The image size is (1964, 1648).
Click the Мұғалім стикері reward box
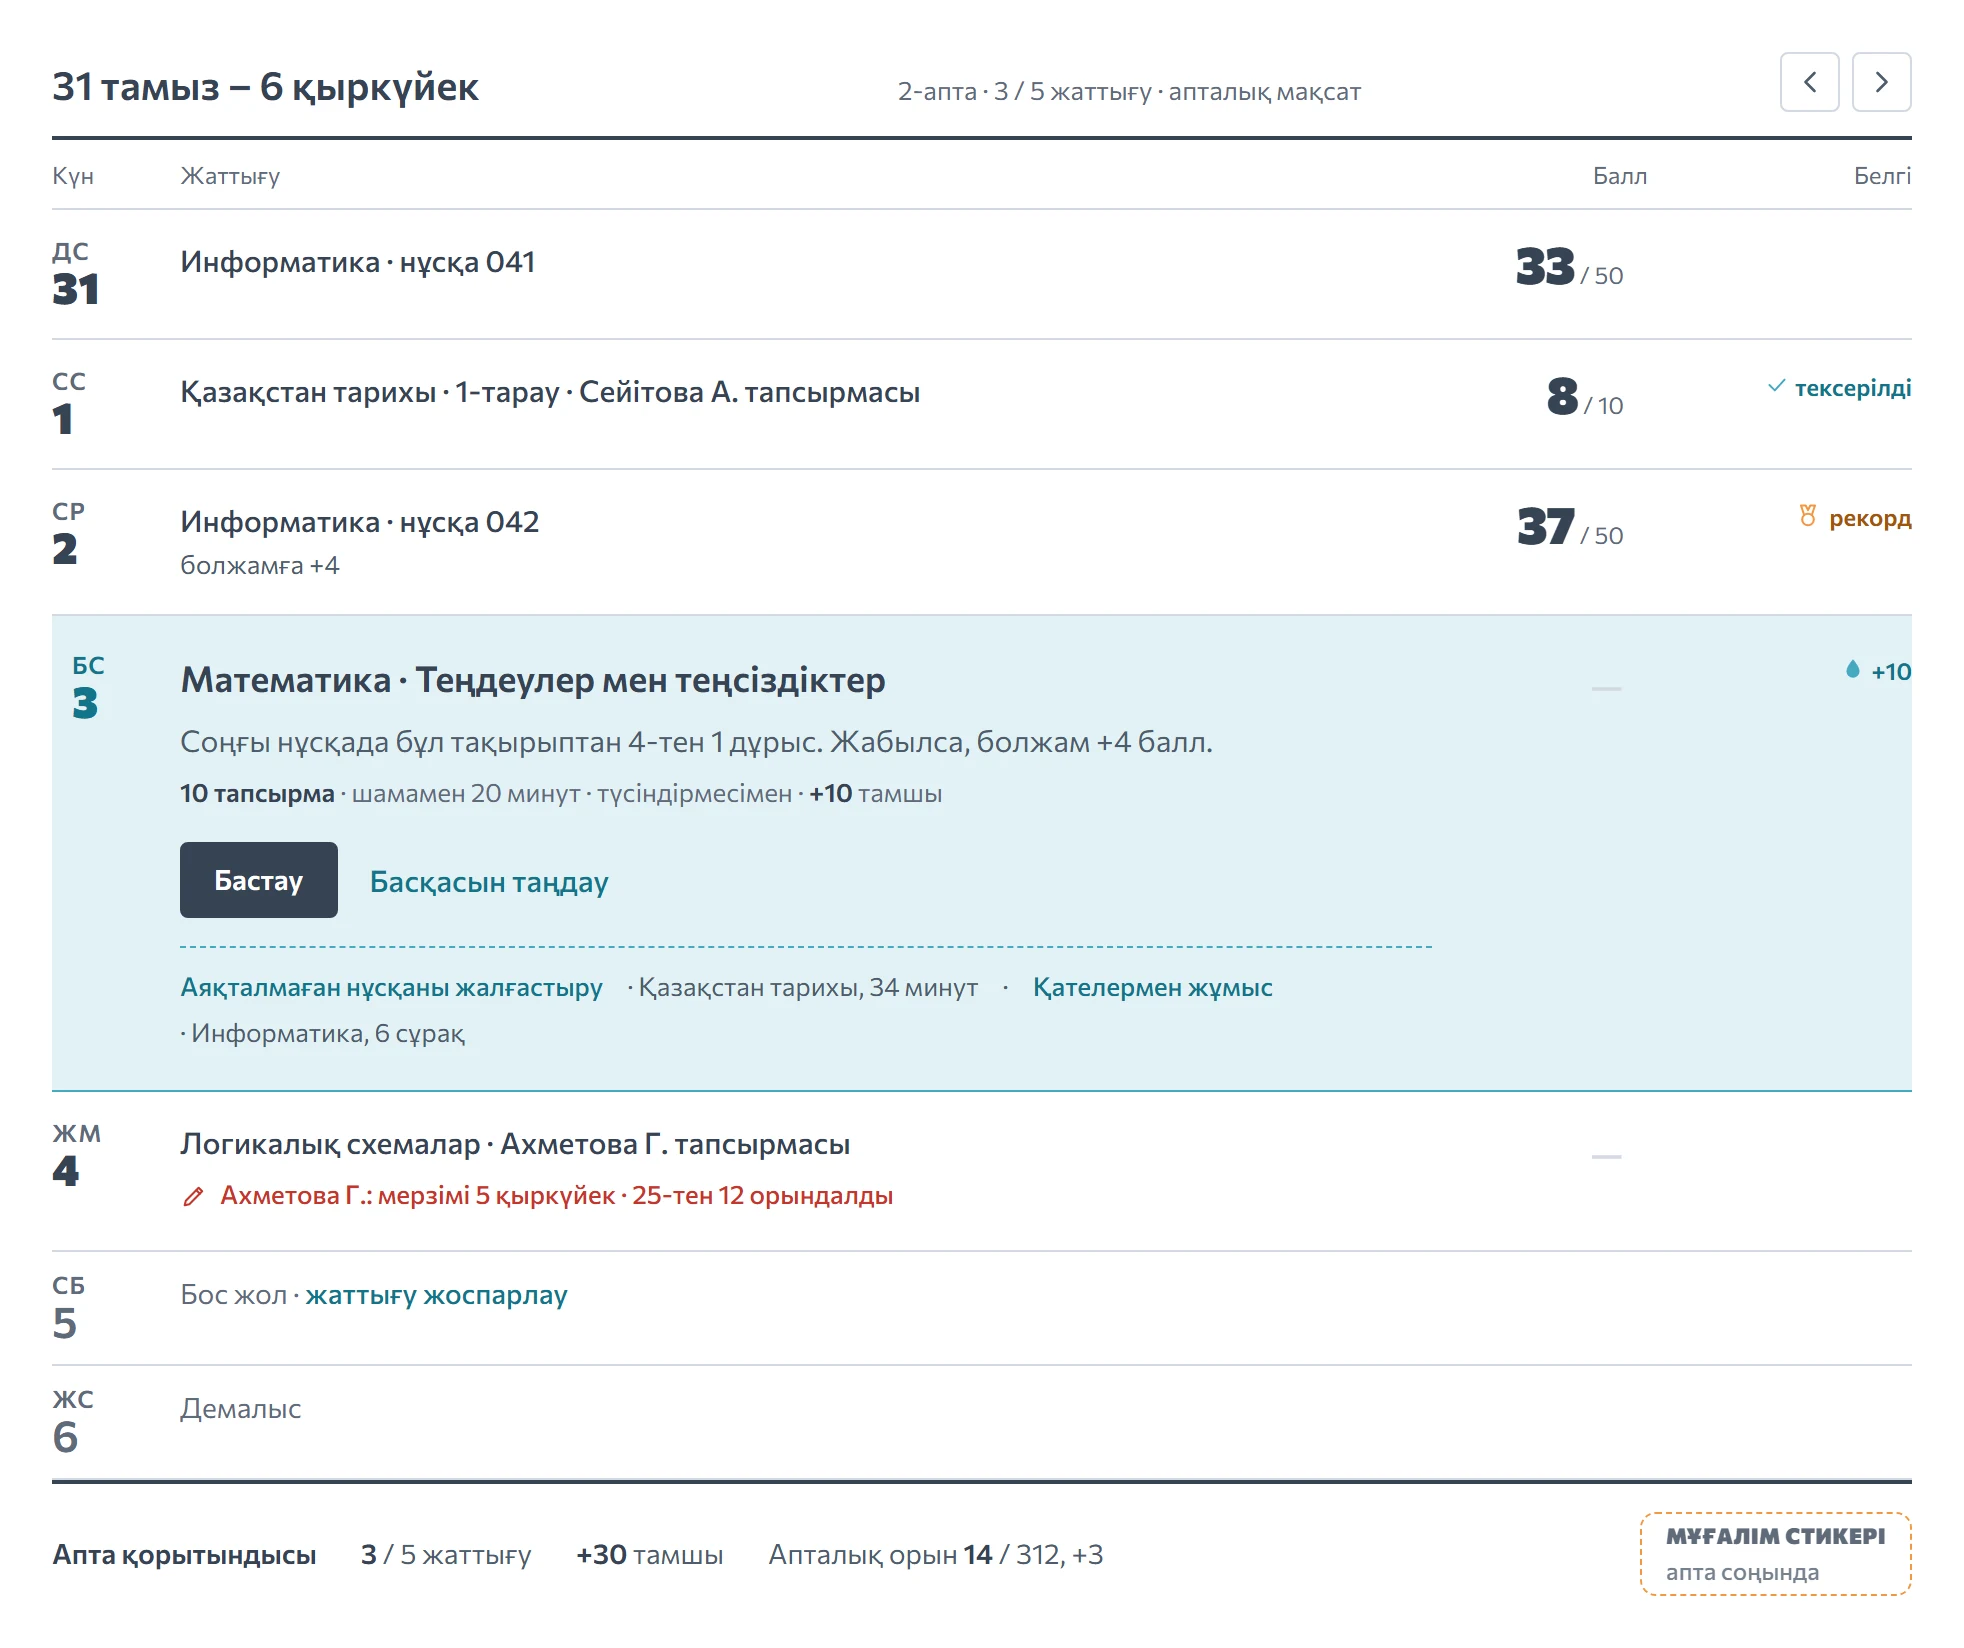point(1775,1553)
